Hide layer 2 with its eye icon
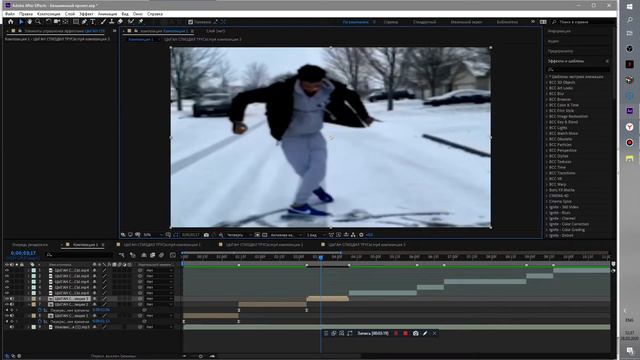Viewport: 640px width, 360px height. coord(7,276)
